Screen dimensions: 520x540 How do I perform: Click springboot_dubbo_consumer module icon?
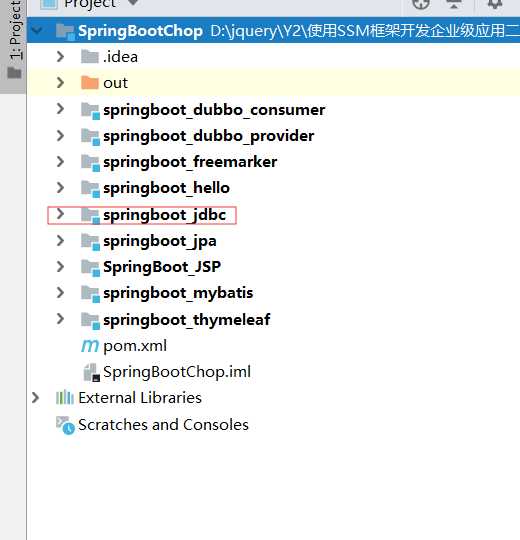tap(91, 111)
